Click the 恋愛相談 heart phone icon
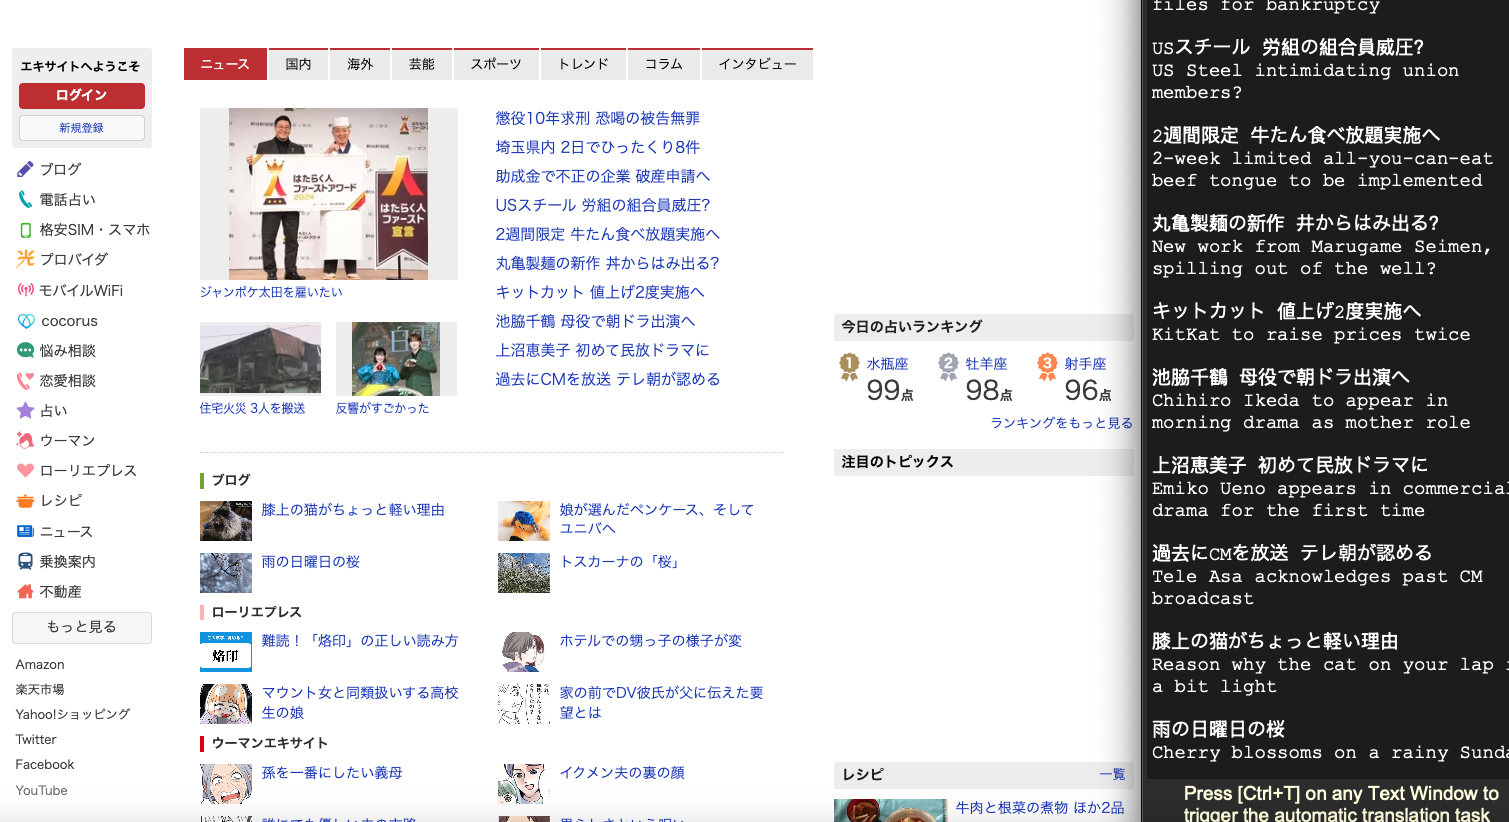The image size is (1509, 822). coord(26,380)
